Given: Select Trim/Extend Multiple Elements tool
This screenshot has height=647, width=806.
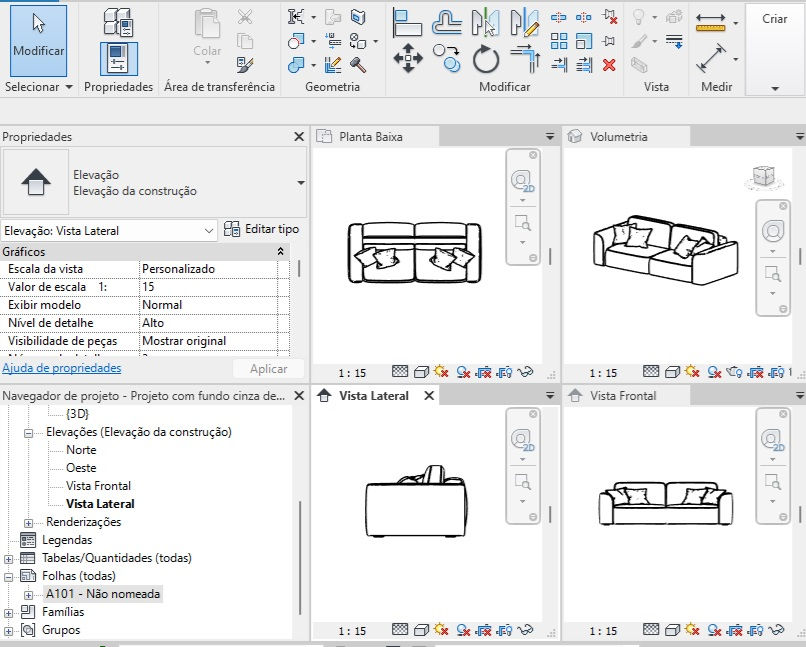Looking at the screenshot, I should tap(583, 65).
